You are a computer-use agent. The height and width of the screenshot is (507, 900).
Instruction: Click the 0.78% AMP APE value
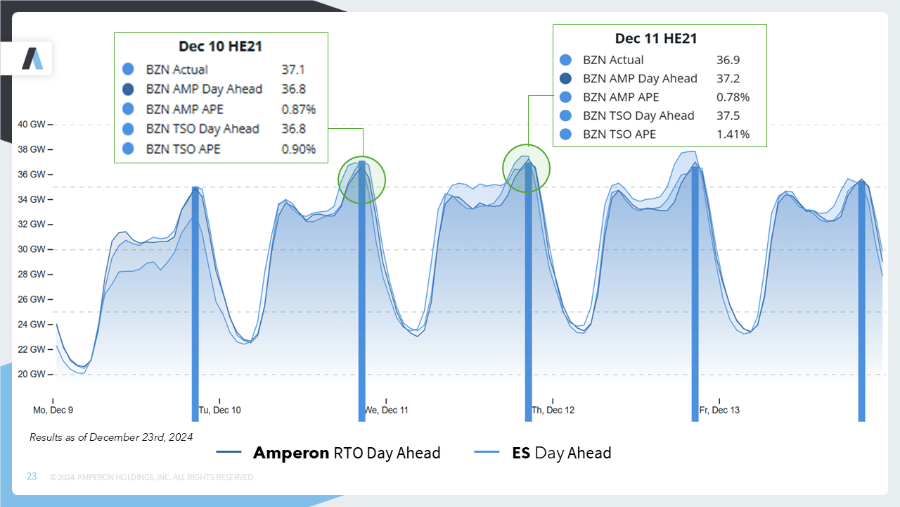pos(733,97)
